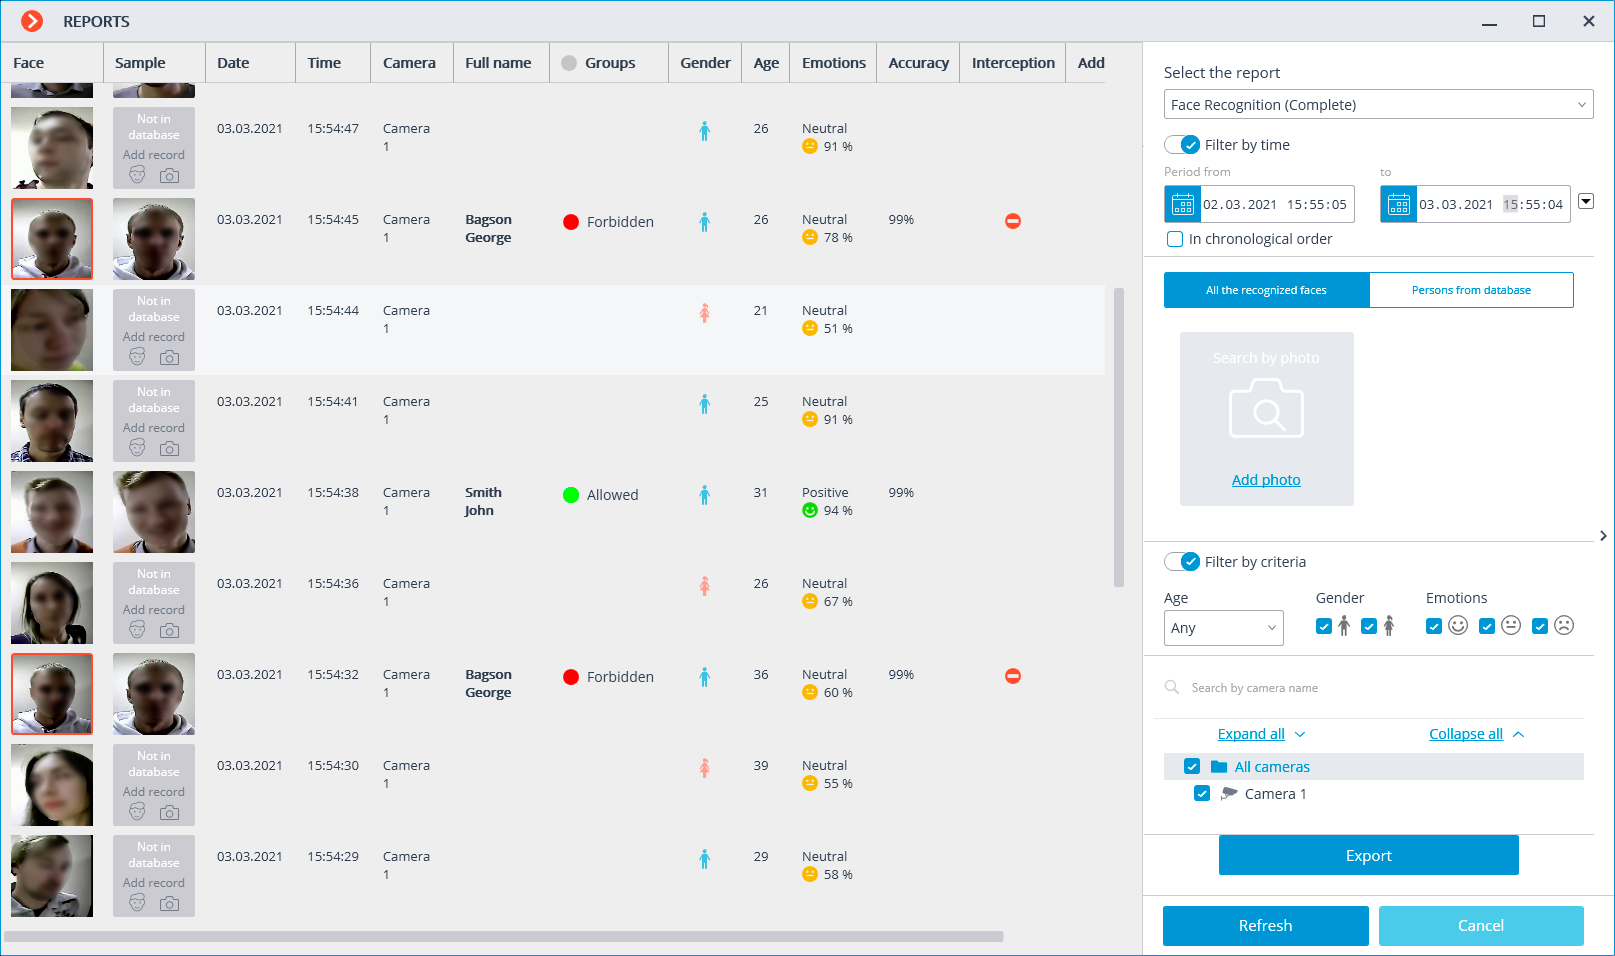Enable In chronological order checkbox
The image size is (1615, 956).
click(1175, 239)
